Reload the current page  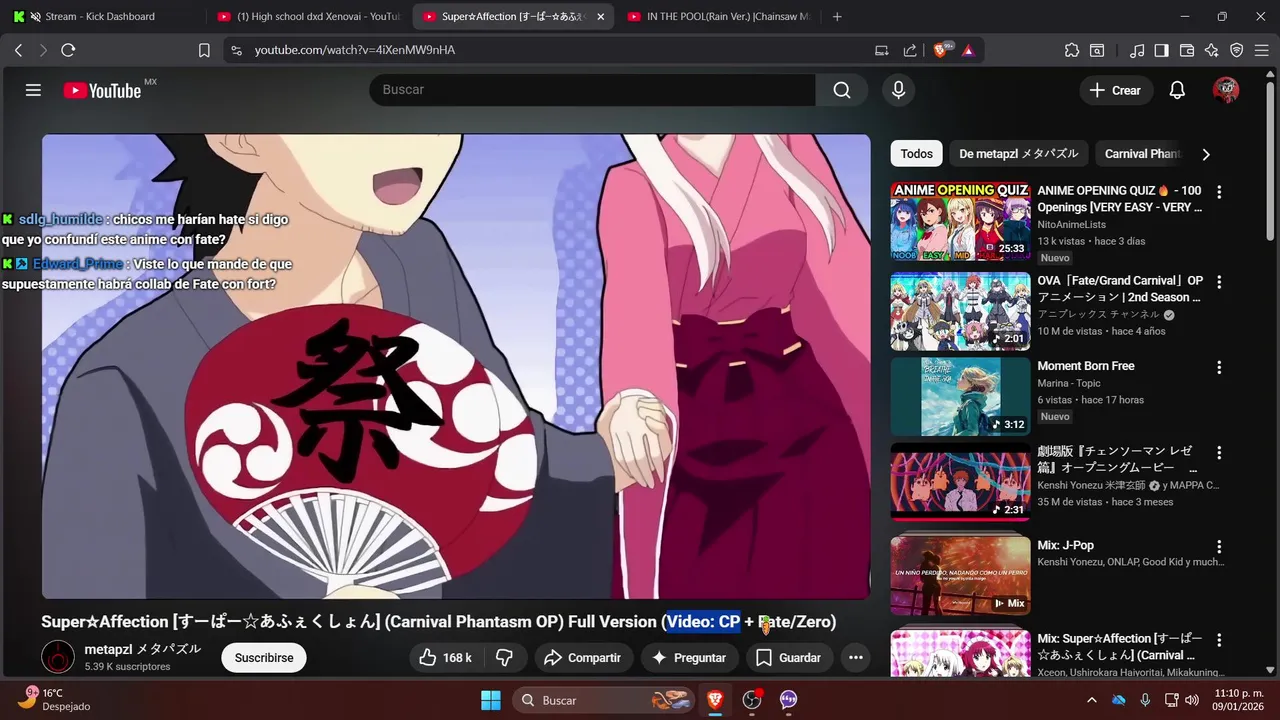pos(68,50)
